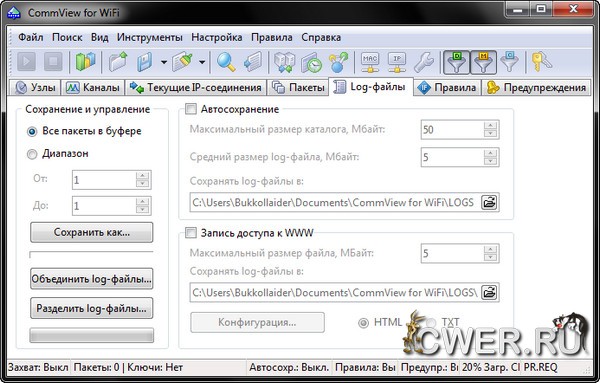Click the Конфигурация... button
600x383 pixels.
257,322
